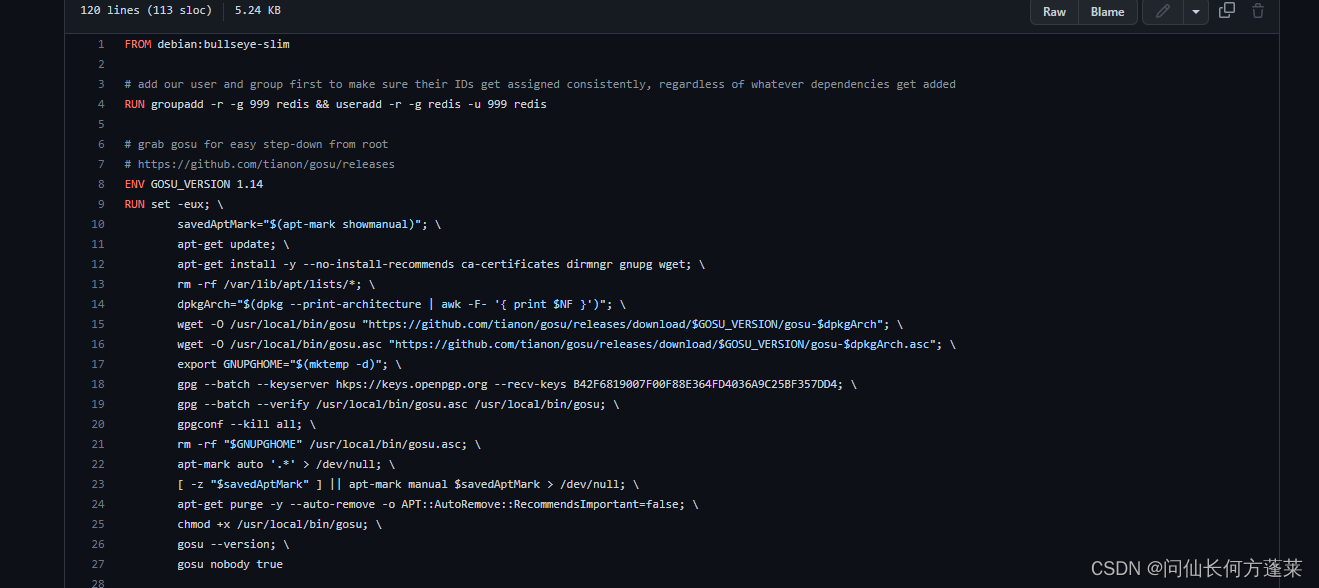Click the 'dpkgArch=' assignment line

pos(401,304)
